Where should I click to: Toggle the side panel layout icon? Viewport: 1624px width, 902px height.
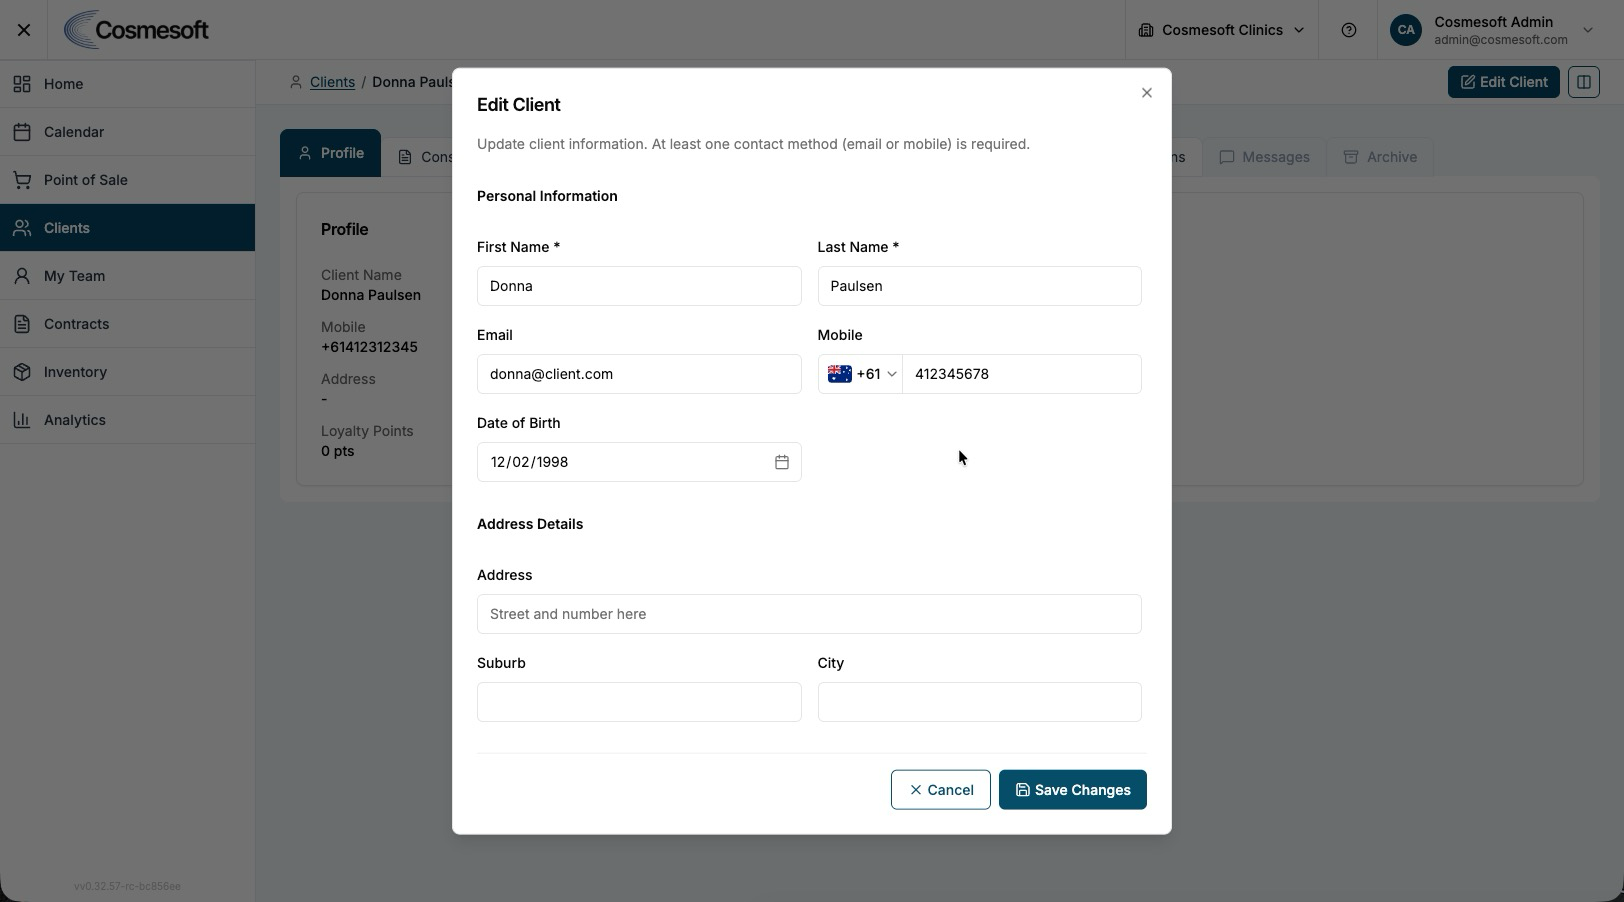coord(1584,82)
